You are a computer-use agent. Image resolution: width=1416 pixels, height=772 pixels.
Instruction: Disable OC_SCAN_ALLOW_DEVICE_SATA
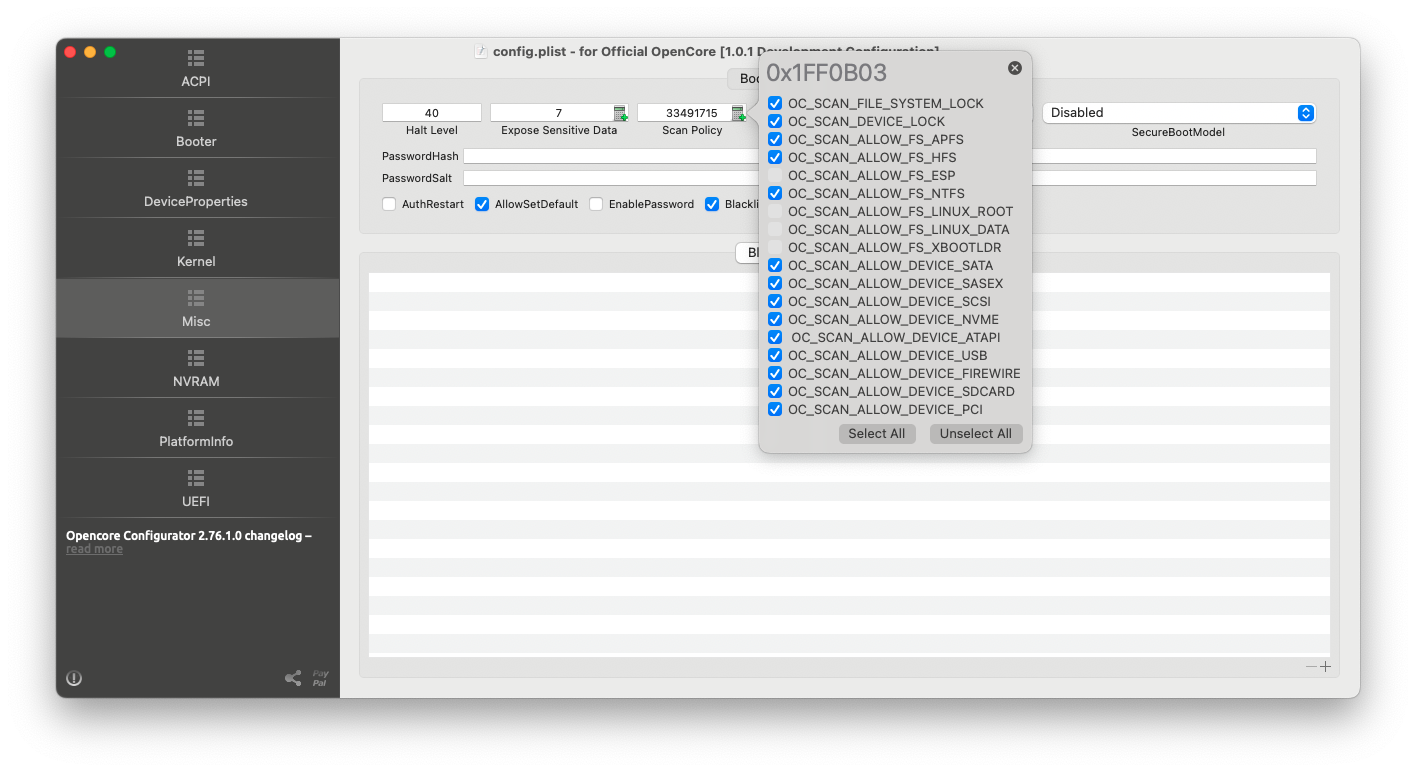coord(775,265)
